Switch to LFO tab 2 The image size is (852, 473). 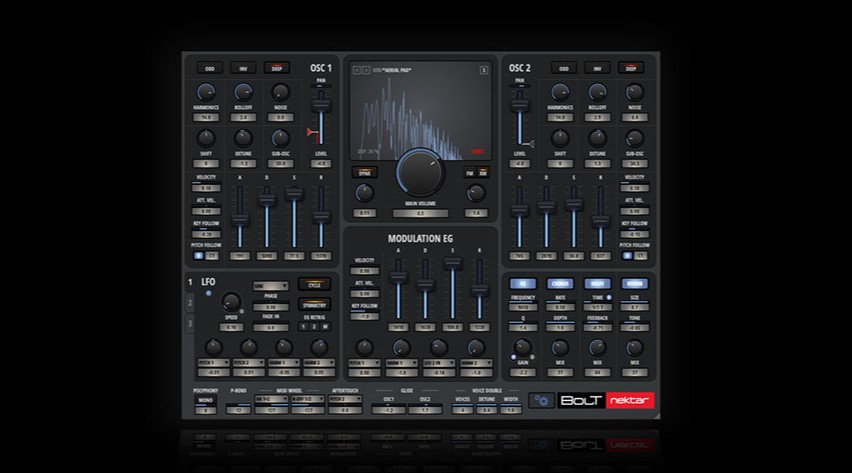coord(190,304)
